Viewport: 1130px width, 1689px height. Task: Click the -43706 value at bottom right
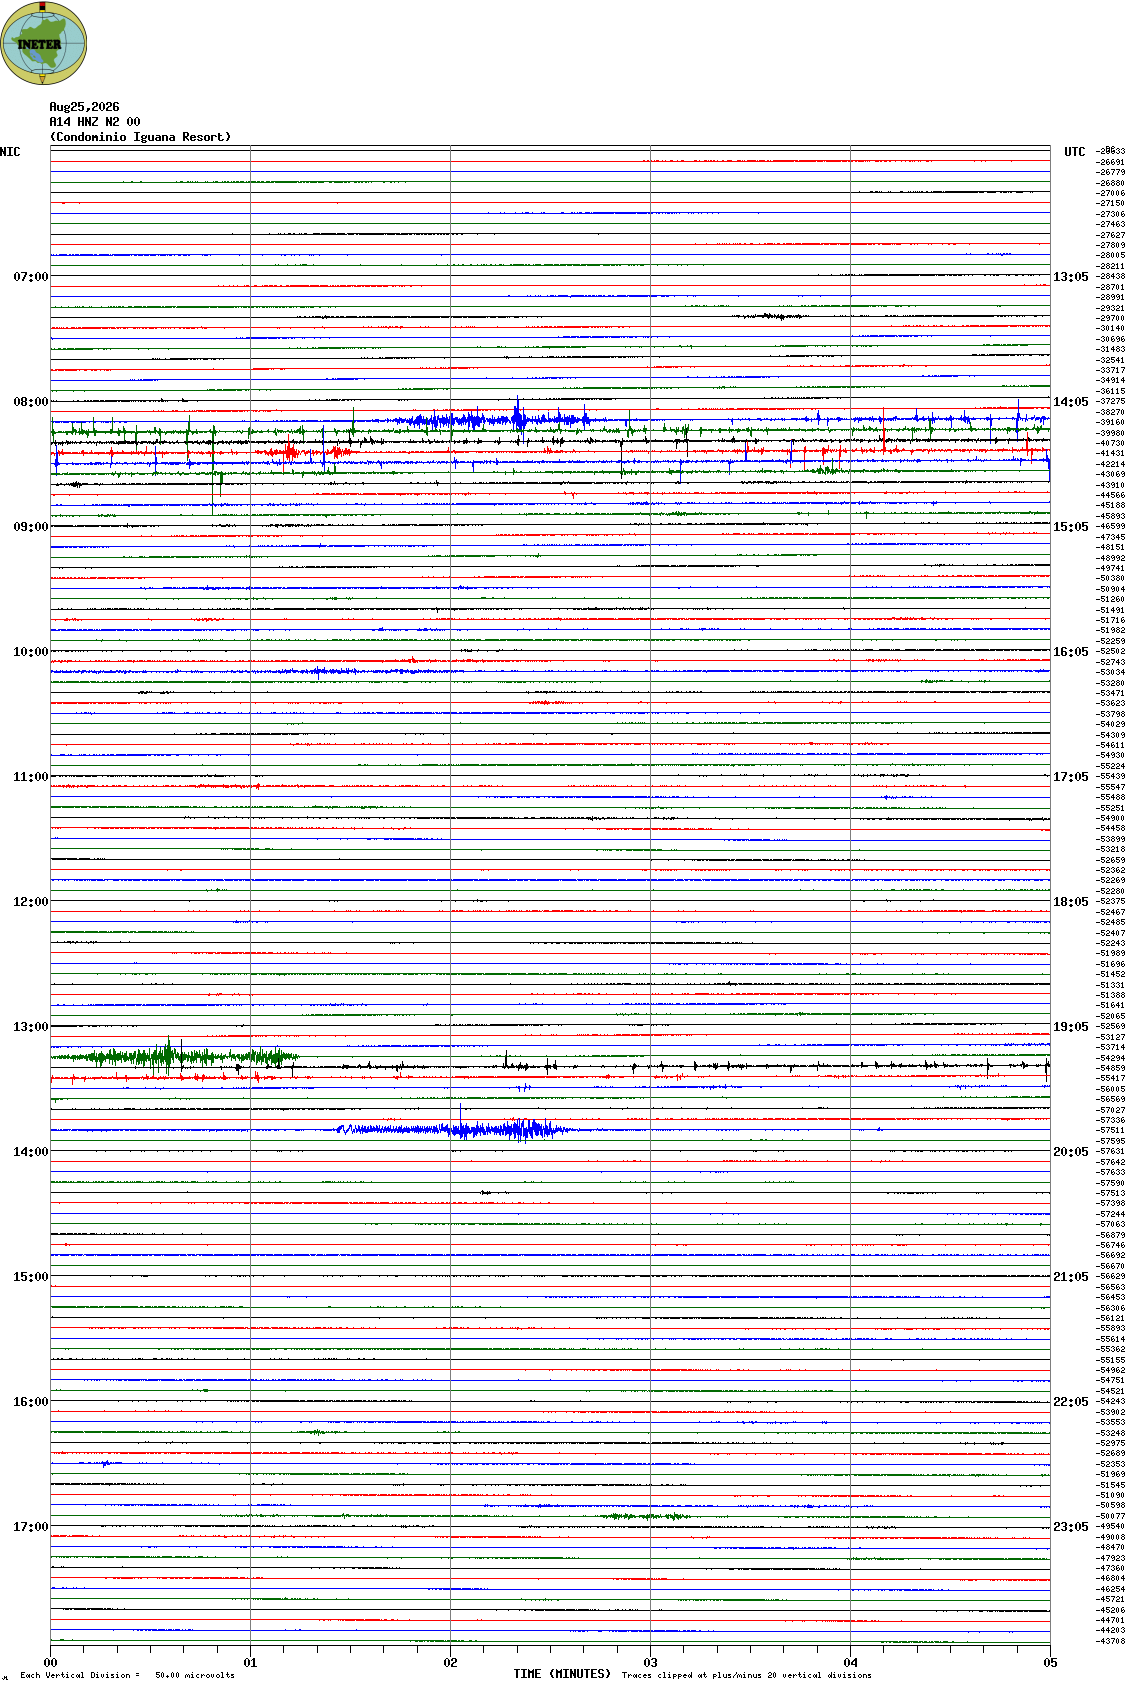pos(1112,1641)
